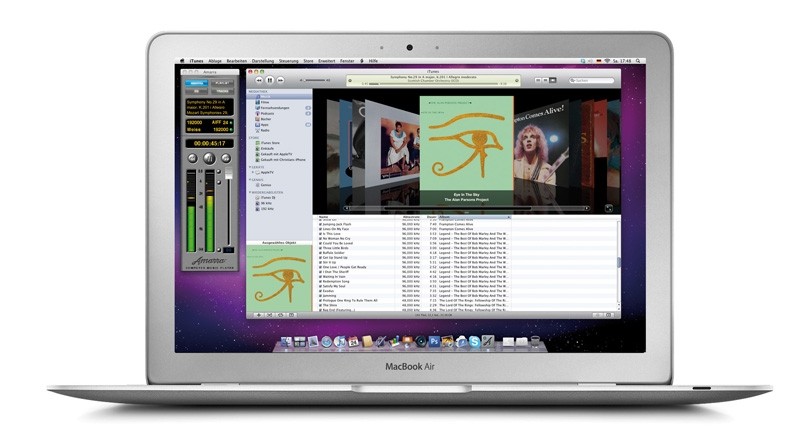Open the Fenster menu
Viewport: 800px width, 441px height.
347,61
